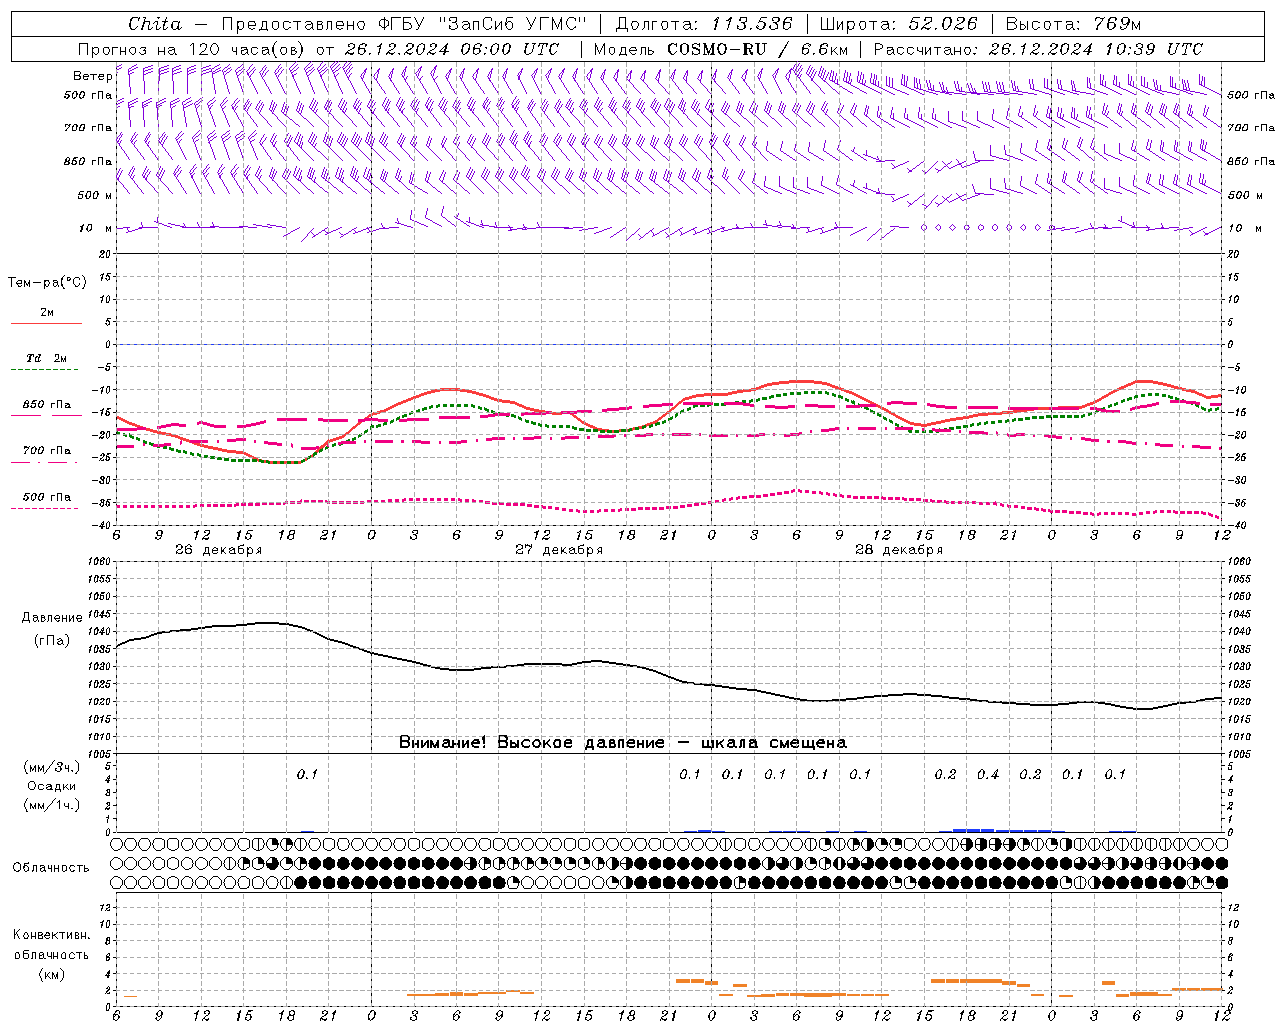
Task: Click the "28 декабря" date label
Action: tap(899, 550)
